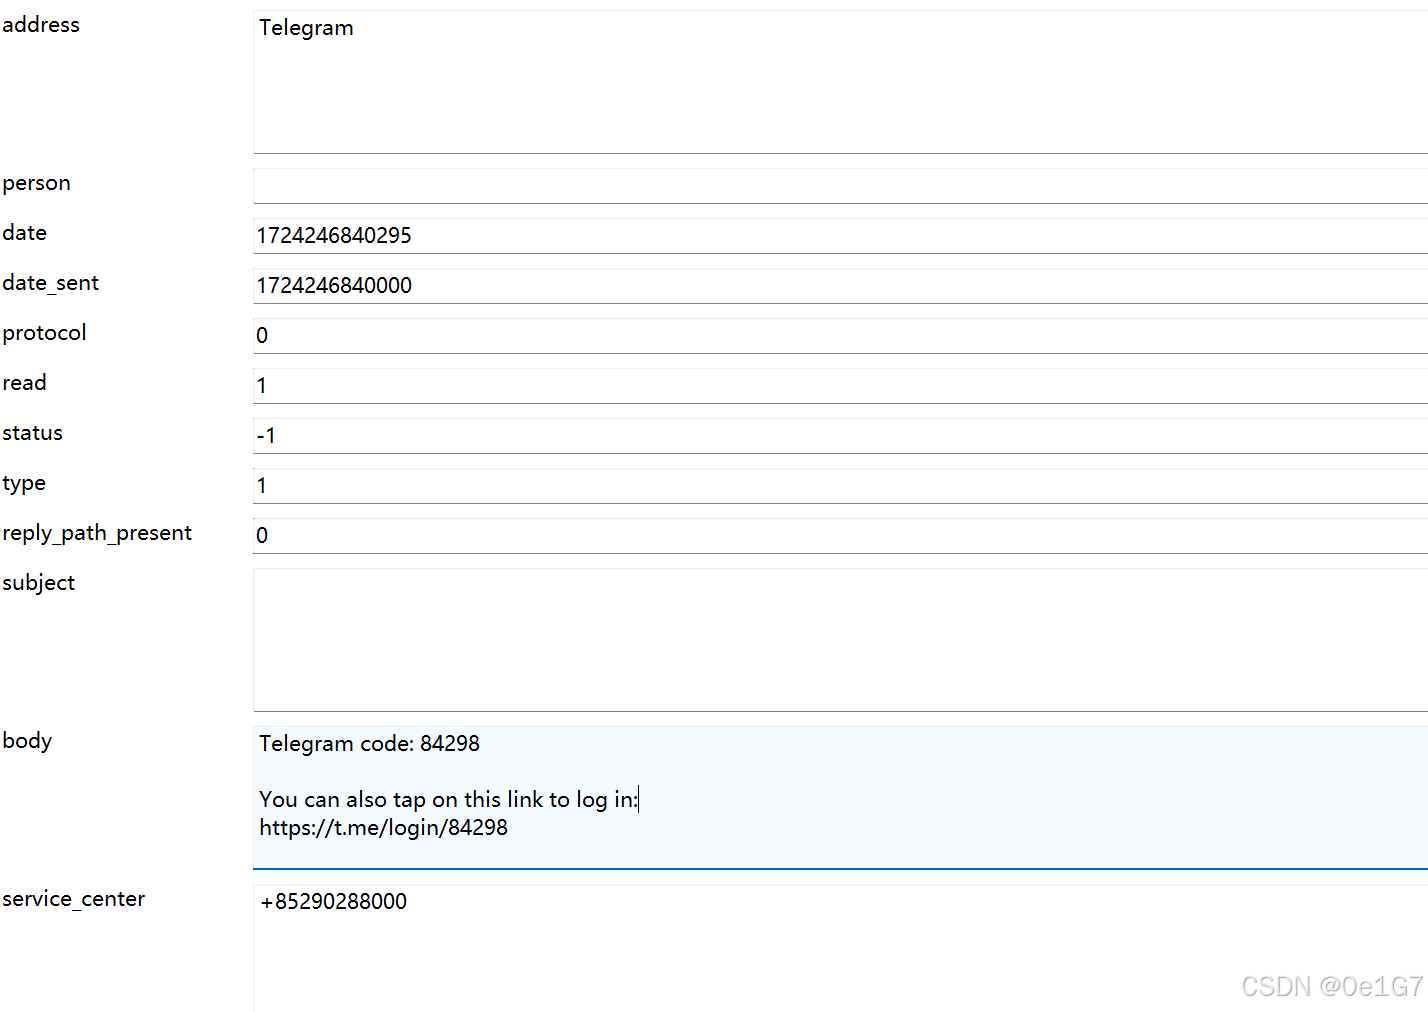Click the 'subject' field label
1428x1012 pixels.
click(x=39, y=583)
